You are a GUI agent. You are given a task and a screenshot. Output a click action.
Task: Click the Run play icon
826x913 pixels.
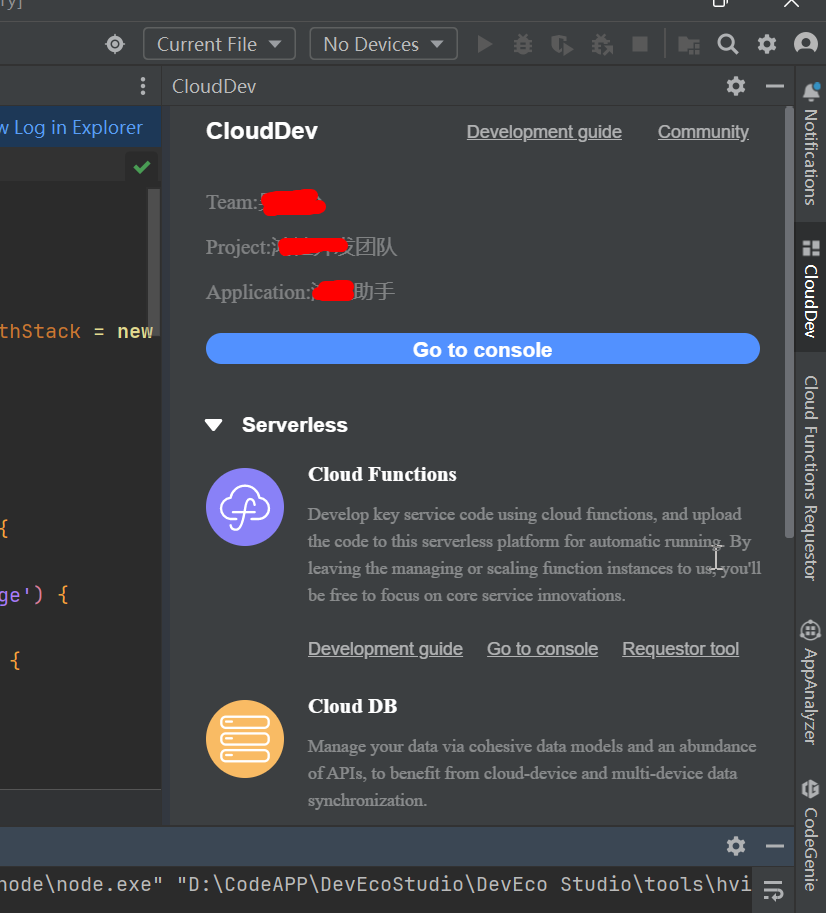pyautogui.click(x=484, y=44)
